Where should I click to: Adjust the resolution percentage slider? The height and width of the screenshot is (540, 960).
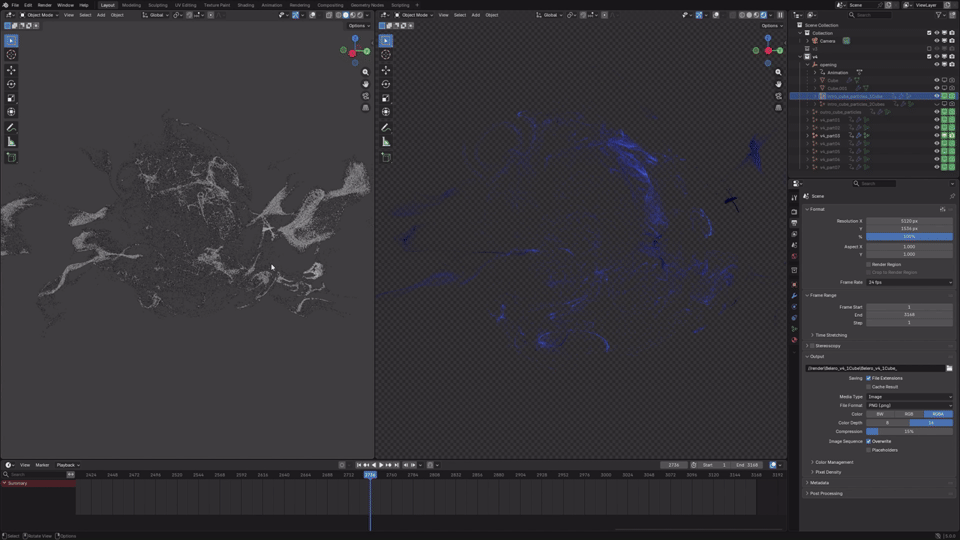pyautogui.click(x=909, y=237)
